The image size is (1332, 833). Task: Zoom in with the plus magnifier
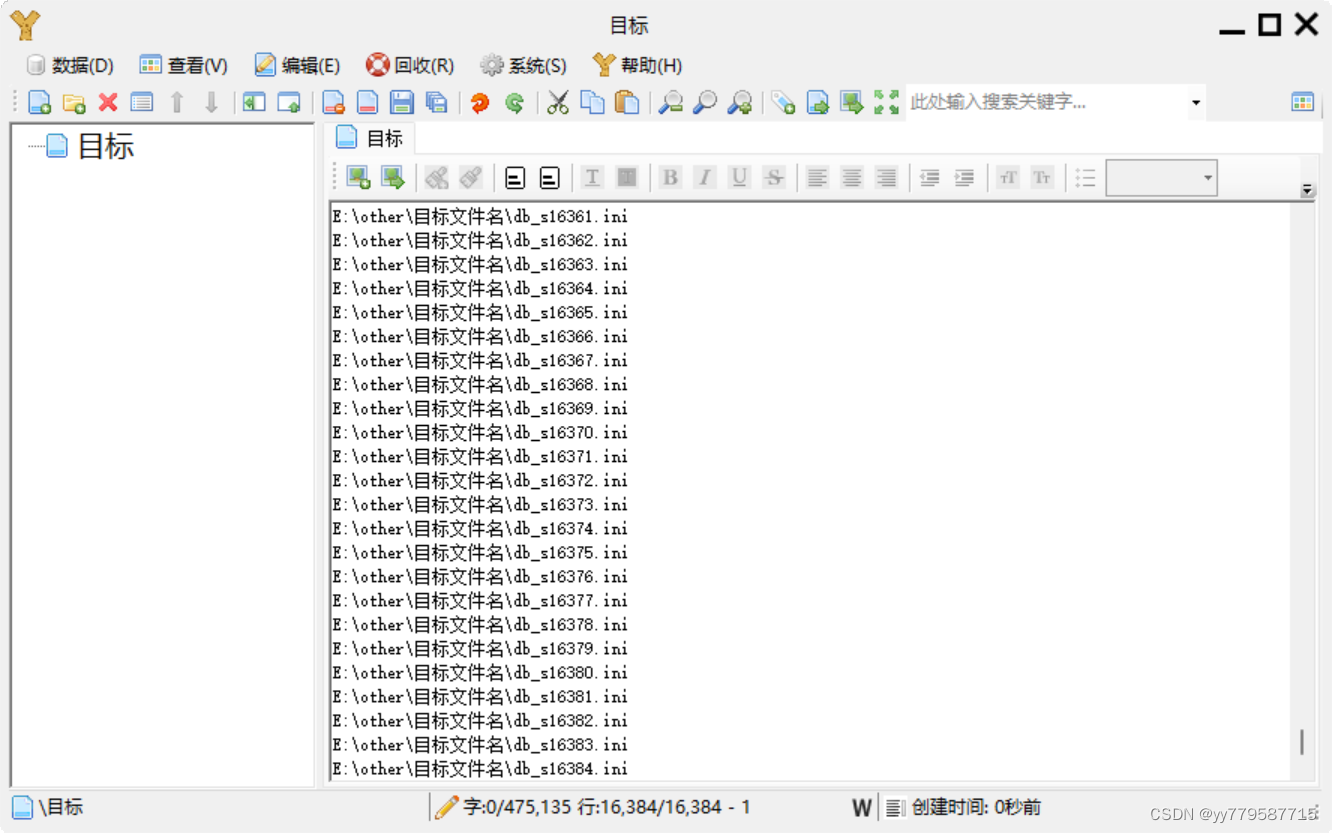coord(740,102)
